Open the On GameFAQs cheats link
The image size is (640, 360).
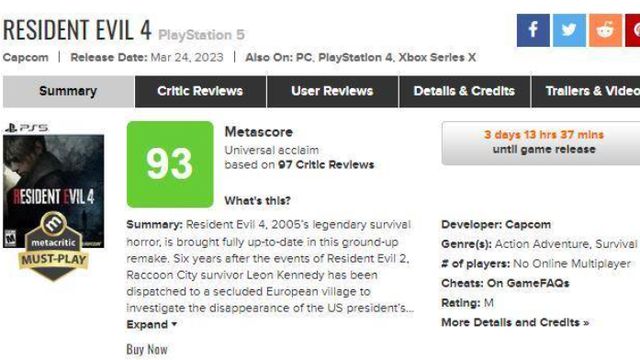pos(528,283)
